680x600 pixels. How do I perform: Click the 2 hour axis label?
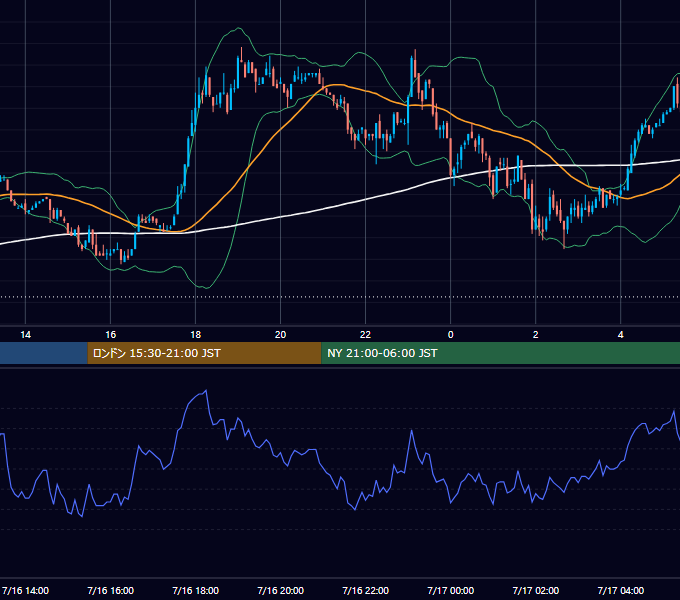536,335
